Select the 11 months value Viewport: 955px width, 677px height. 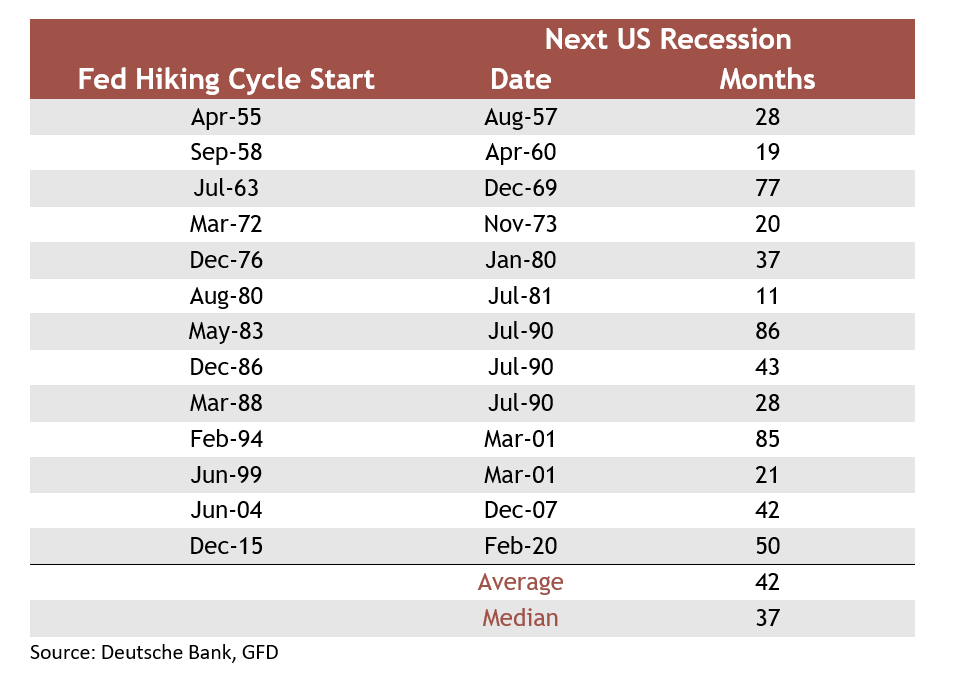click(x=767, y=296)
